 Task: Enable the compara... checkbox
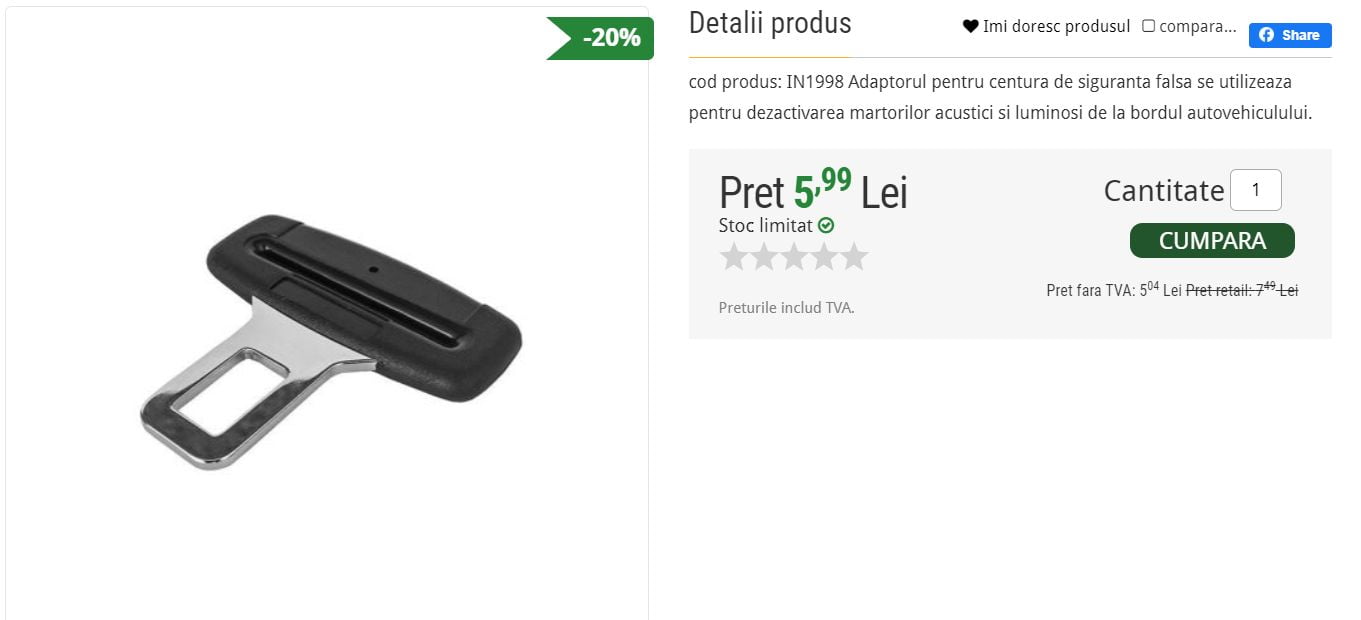[1148, 25]
